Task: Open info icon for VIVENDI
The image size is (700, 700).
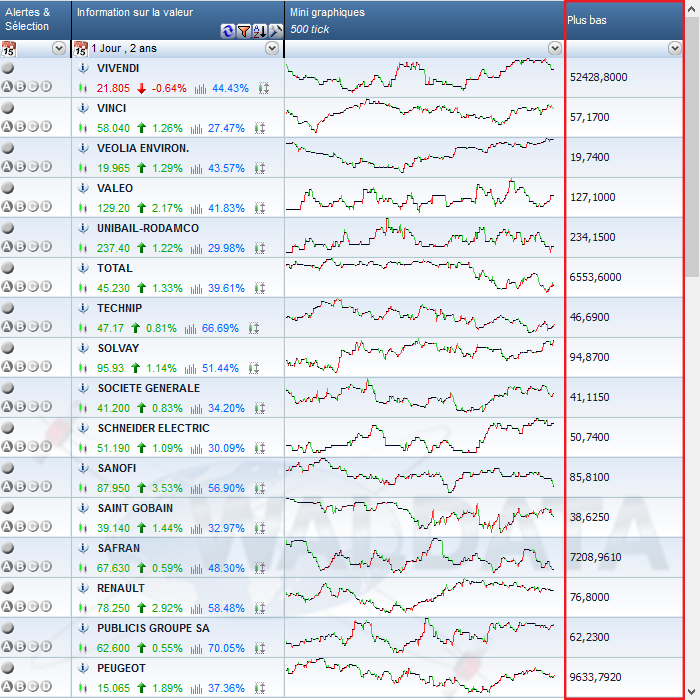Action: pyautogui.click(x=83, y=68)
